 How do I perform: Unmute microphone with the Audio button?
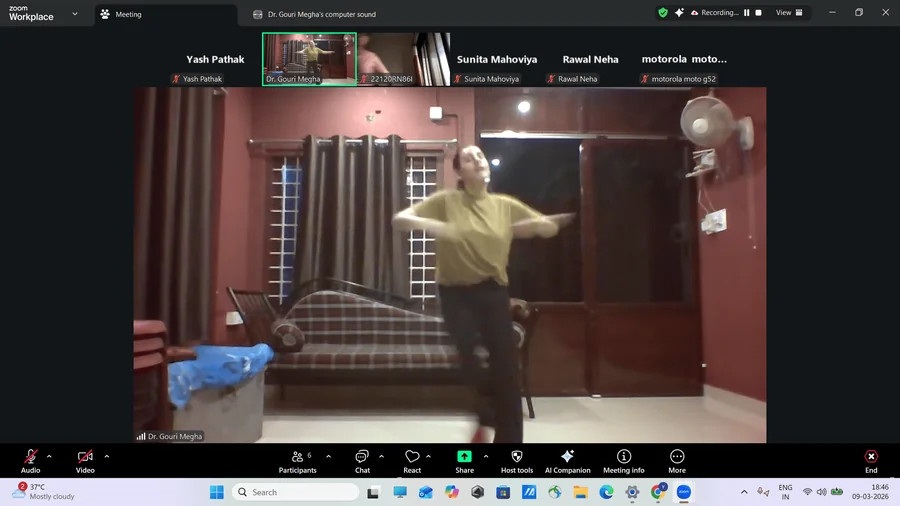[30, 461]
